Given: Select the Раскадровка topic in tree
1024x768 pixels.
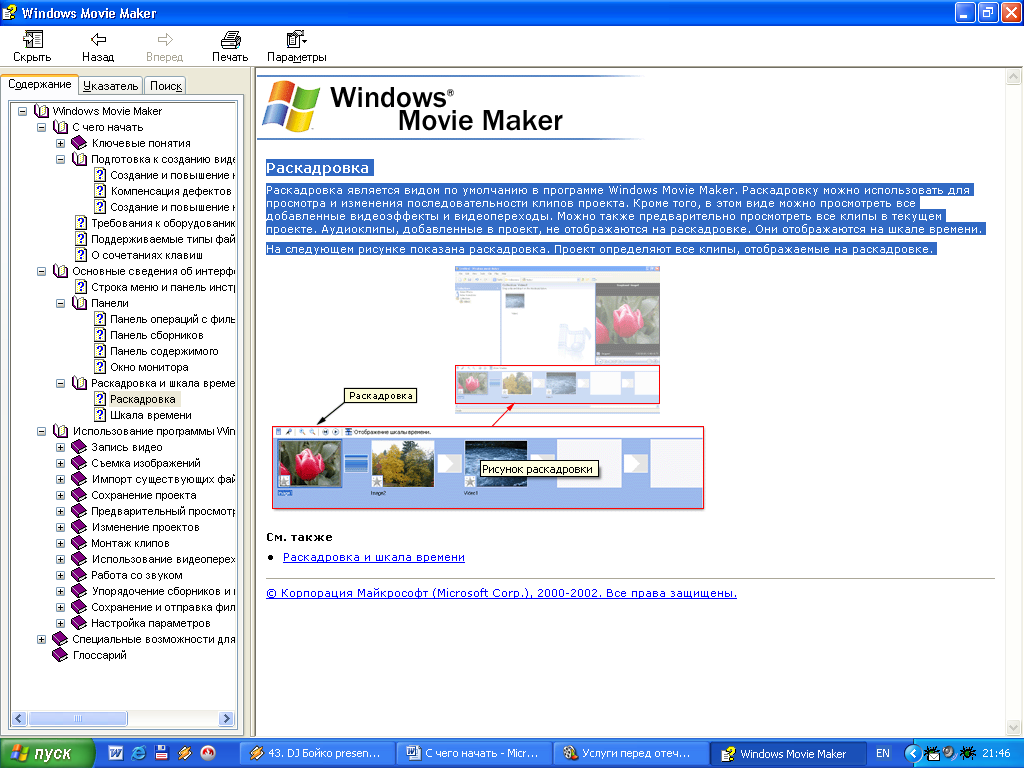Looking at the screenshot, I should tap(142, 399).
